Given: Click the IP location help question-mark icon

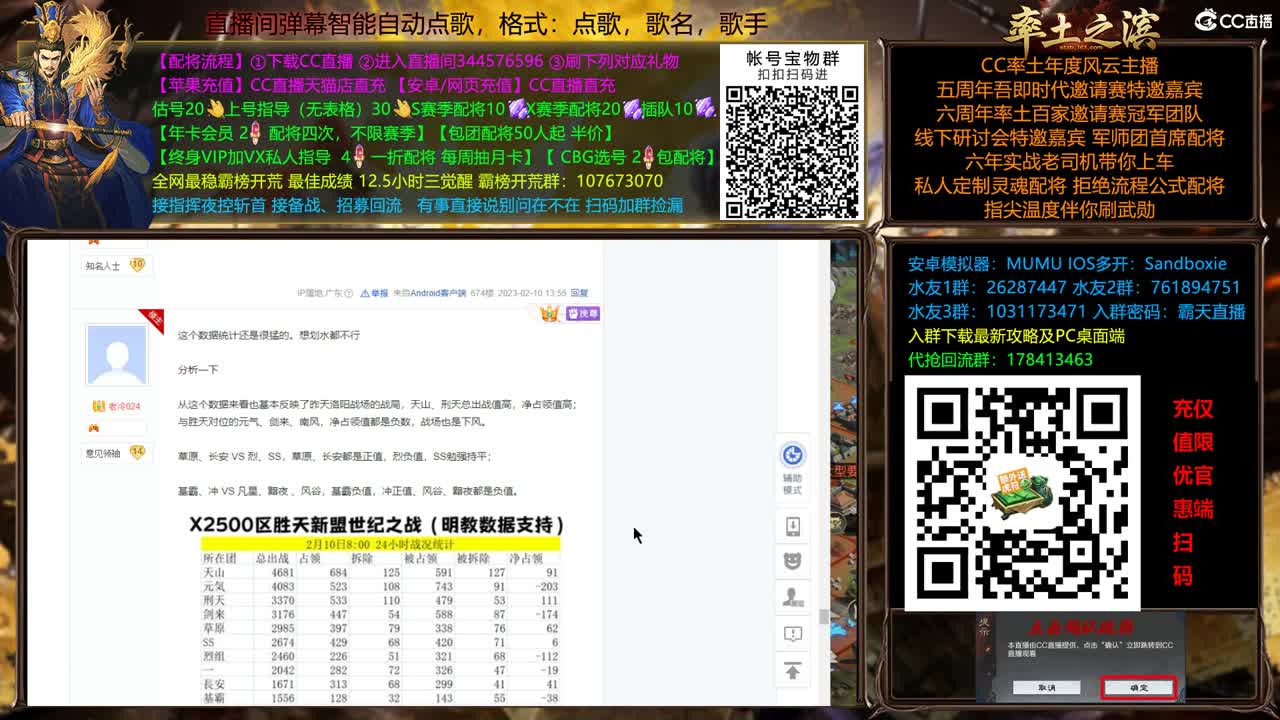Looking at the screenshot, I should (349, 292).
